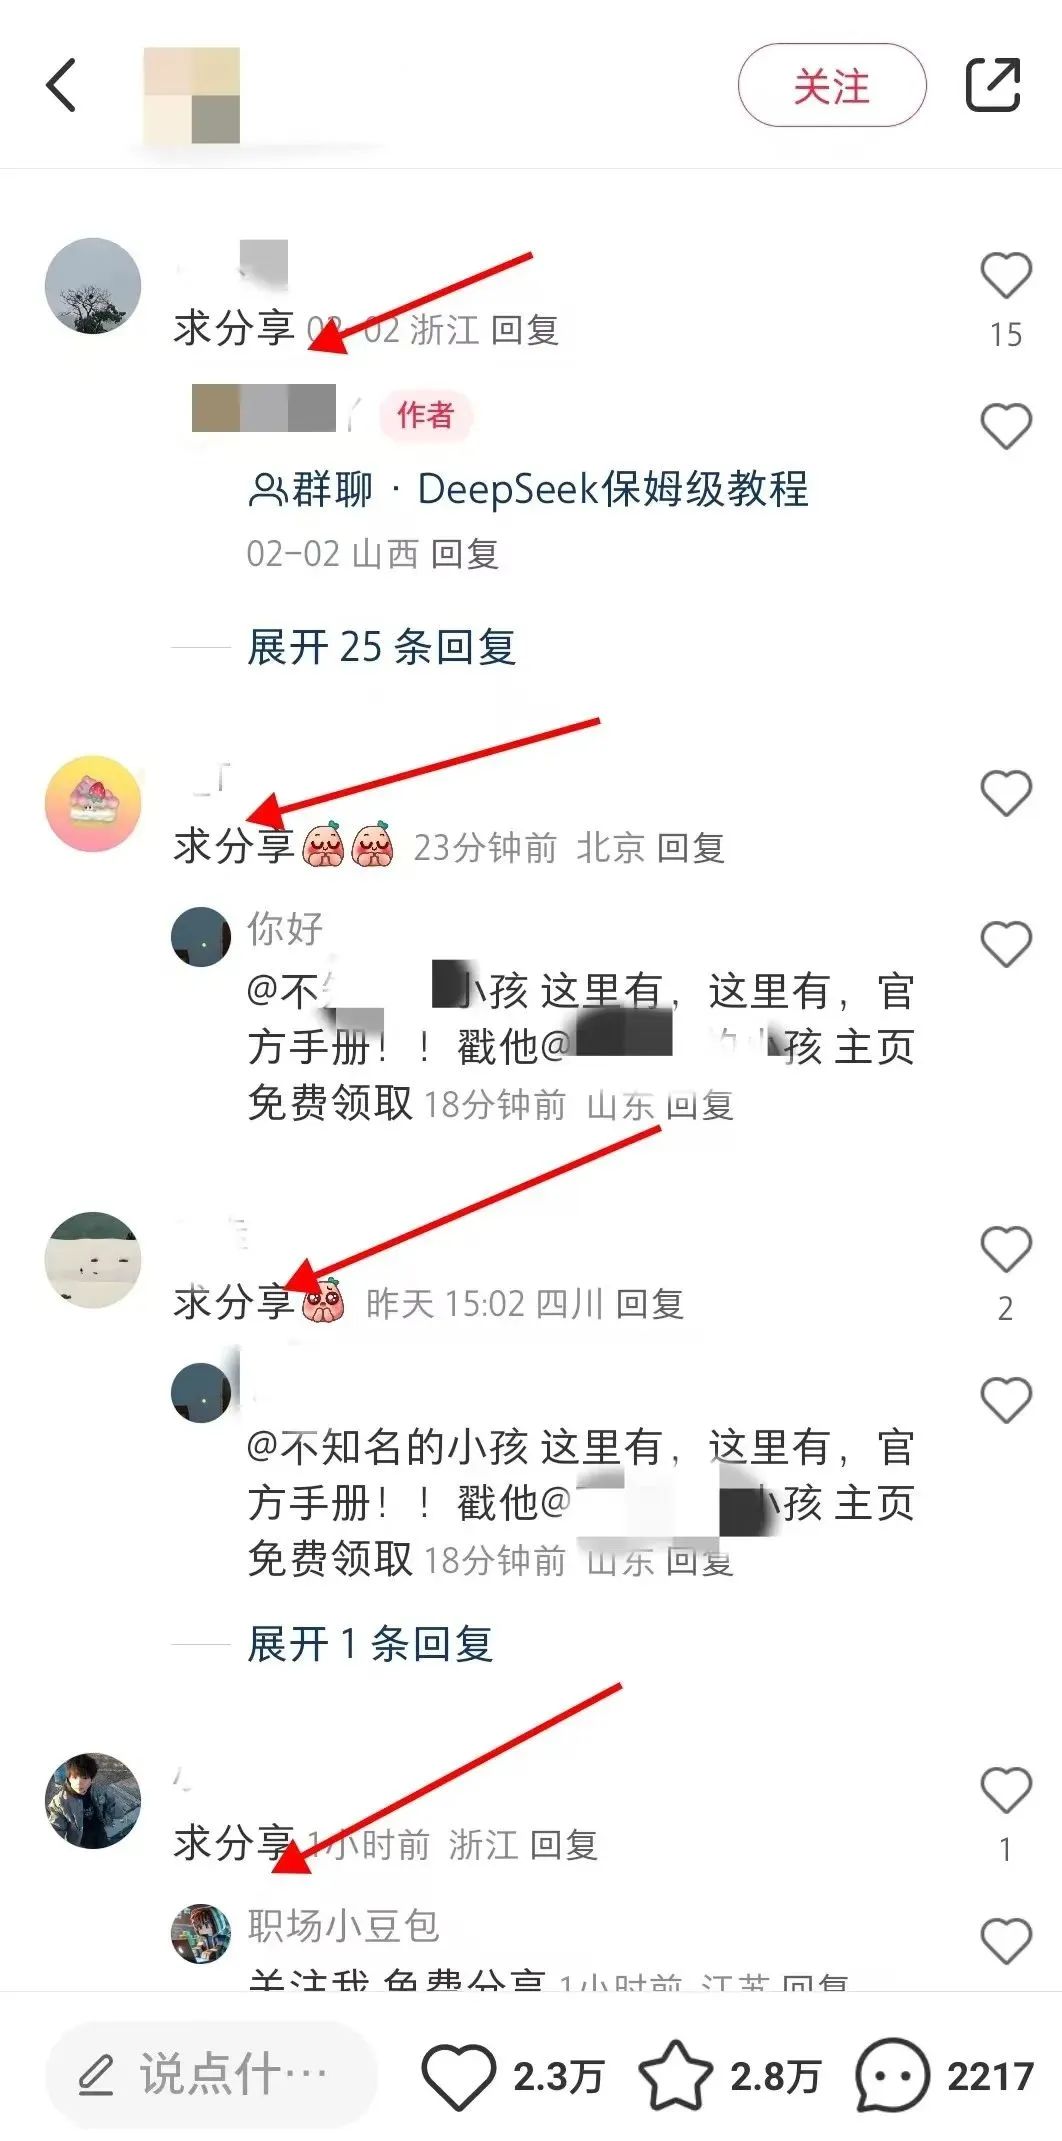Expand 展开 25 条回复
The height and width of the screenshot is (2141, 1062).
pos(381,647)
